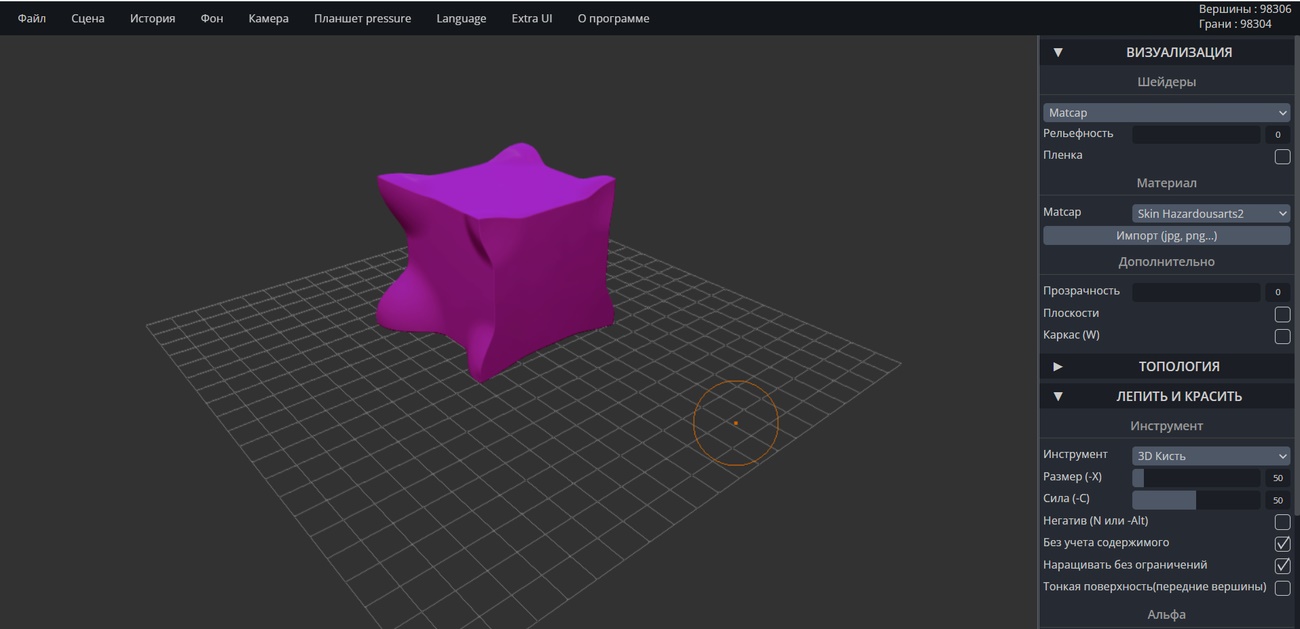1300x629 pixels.
Task: Enable Негатив (N или -Alt)
Action: tap(1281, 521)
